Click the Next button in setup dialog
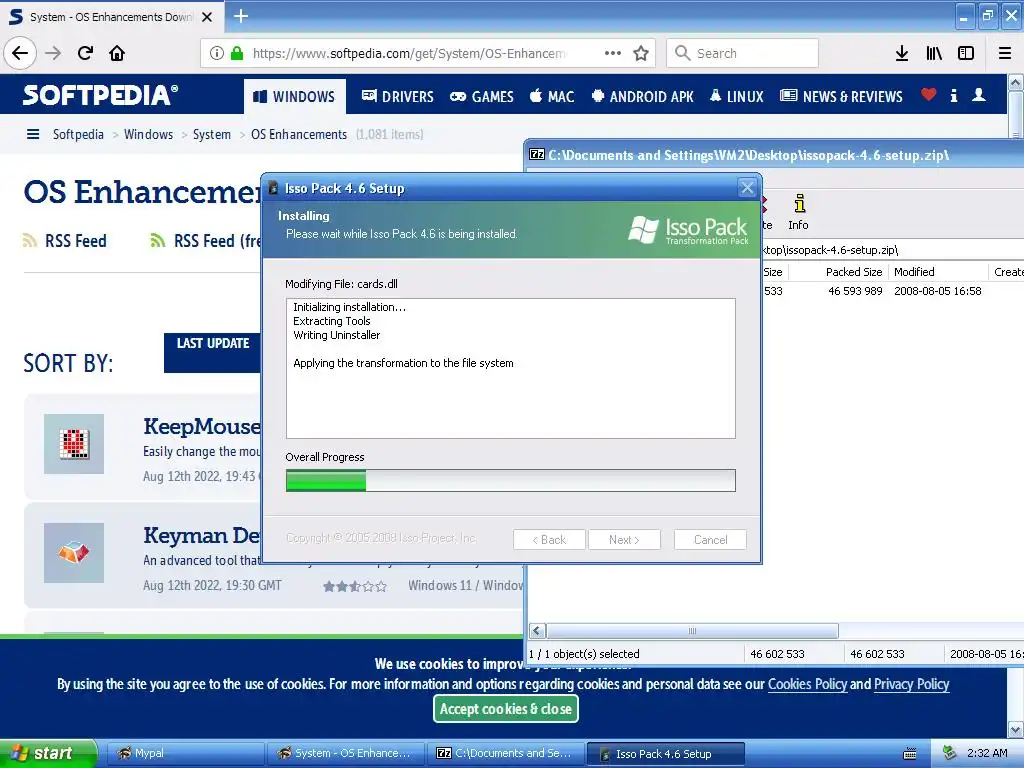 pos(624,539)
